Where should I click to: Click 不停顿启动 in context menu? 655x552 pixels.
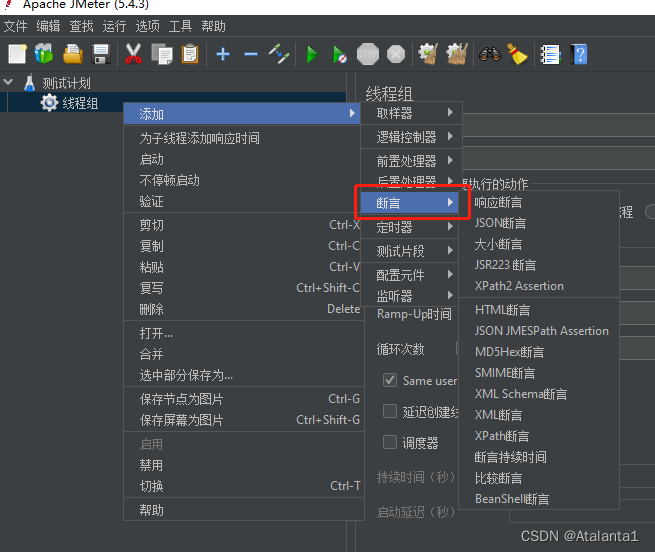(242, 180)
